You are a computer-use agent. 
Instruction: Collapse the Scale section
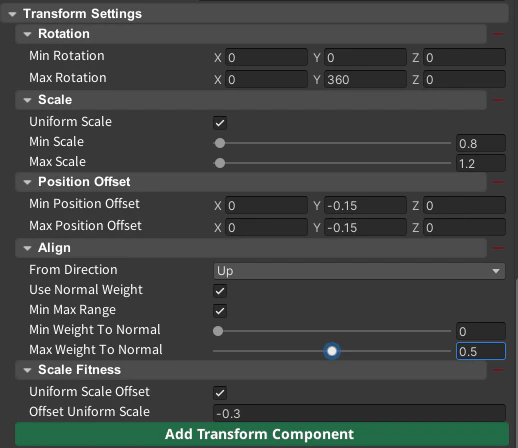click(27, 100)
